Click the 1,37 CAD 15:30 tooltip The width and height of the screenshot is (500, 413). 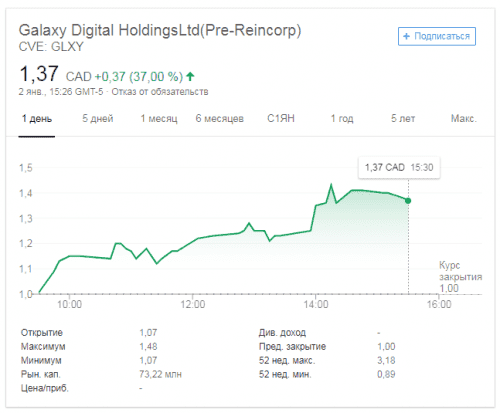399,167
